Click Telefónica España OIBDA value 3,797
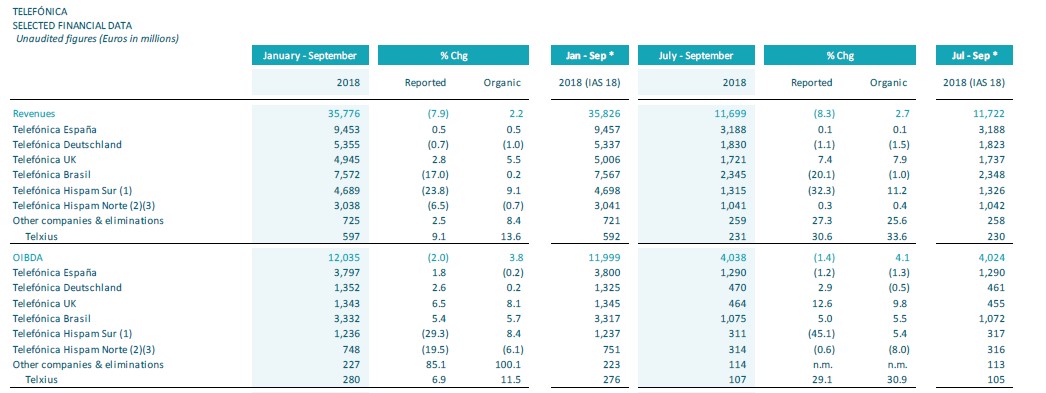1046x393 pixels. click(347, 272)
